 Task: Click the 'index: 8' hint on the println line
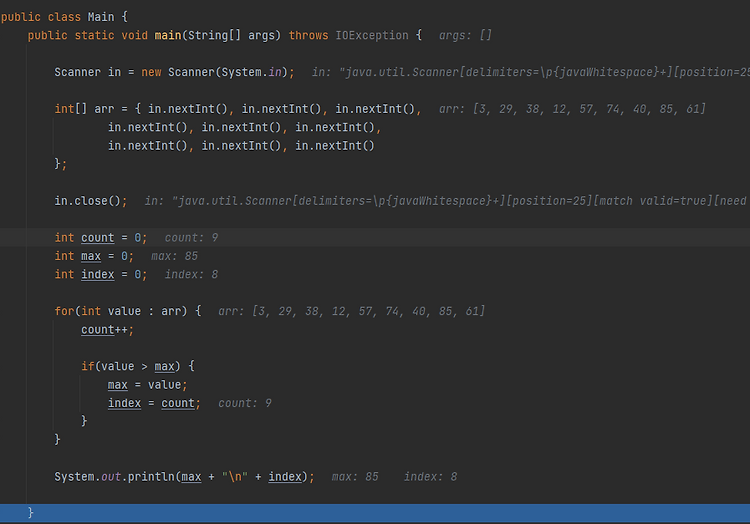430,477
